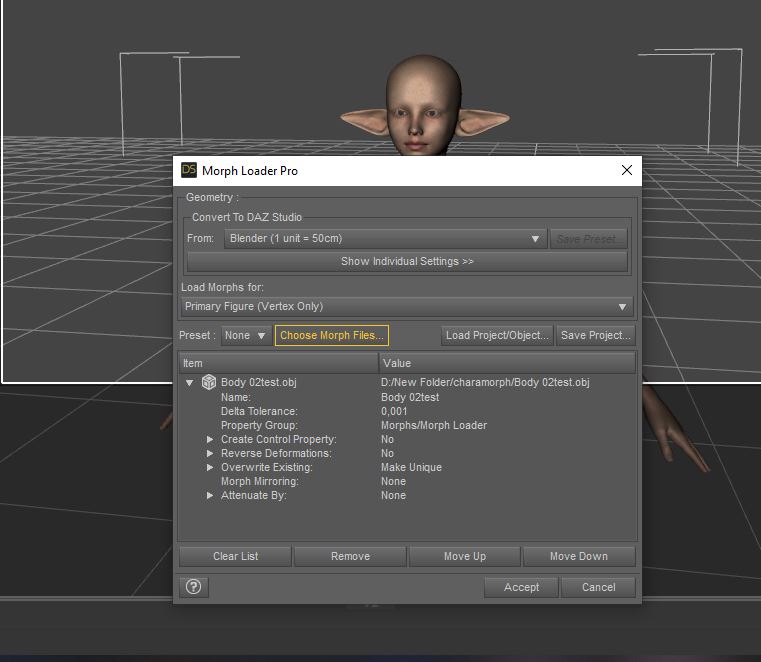Click the Item column header
Screen dimensions: 761x662
pyautogui.click(x=279, y=363)
